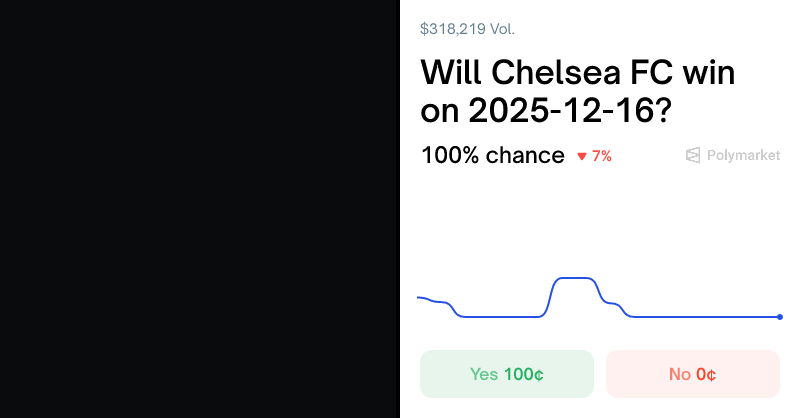Image resolution: width=800 pixels, height=418 pixels.
Task: Buy Yes at 100¢
Action: tap(506, 374)
